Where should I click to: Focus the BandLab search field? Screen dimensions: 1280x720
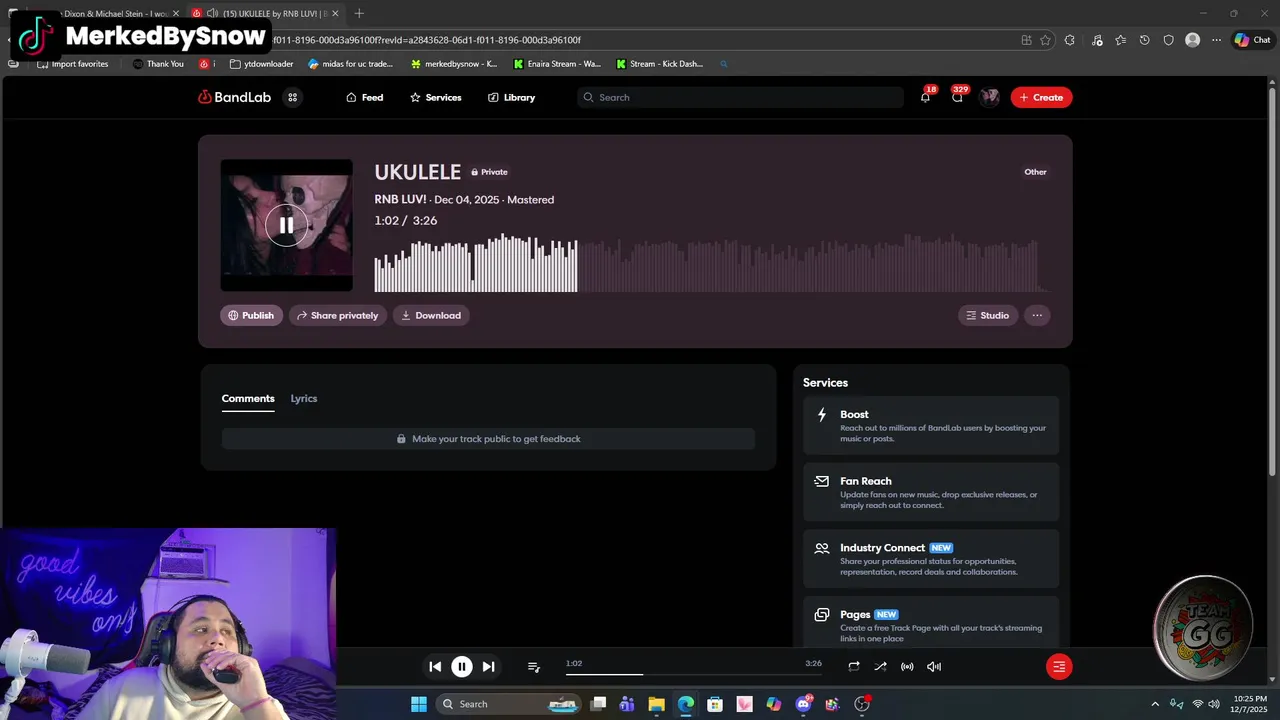click(x=740, y=97)
